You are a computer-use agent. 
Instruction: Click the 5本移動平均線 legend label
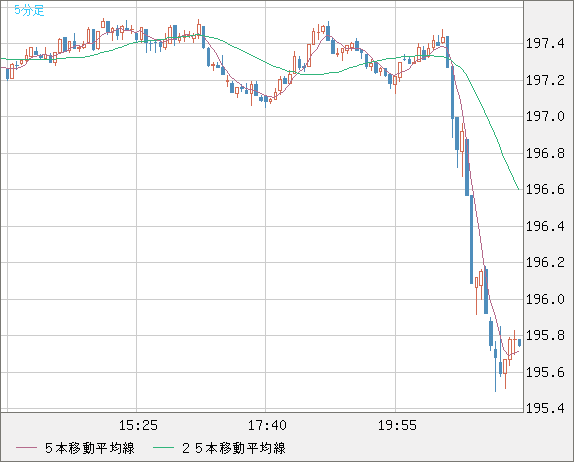click(90, 448)
